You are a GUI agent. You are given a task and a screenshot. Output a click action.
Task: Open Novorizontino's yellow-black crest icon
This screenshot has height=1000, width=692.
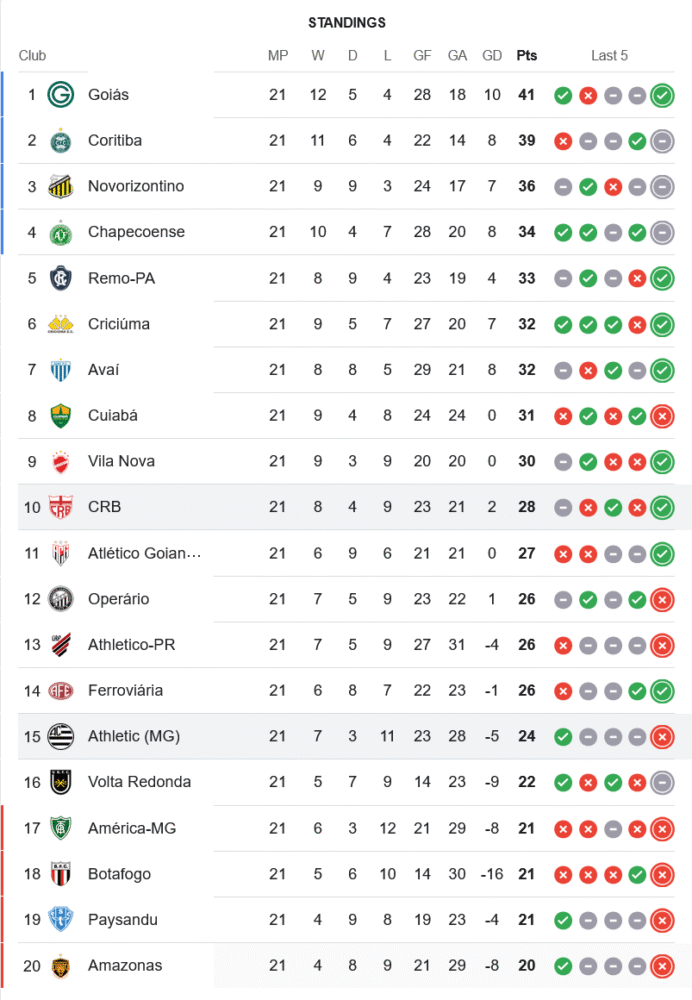coord(62,186)
